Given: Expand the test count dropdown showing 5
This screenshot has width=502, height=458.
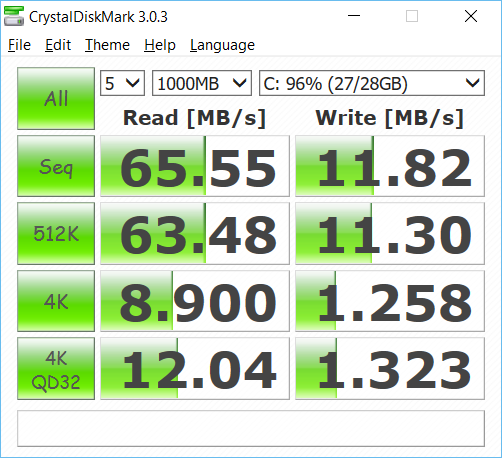Looking at the screenshot, I should 122,83.
